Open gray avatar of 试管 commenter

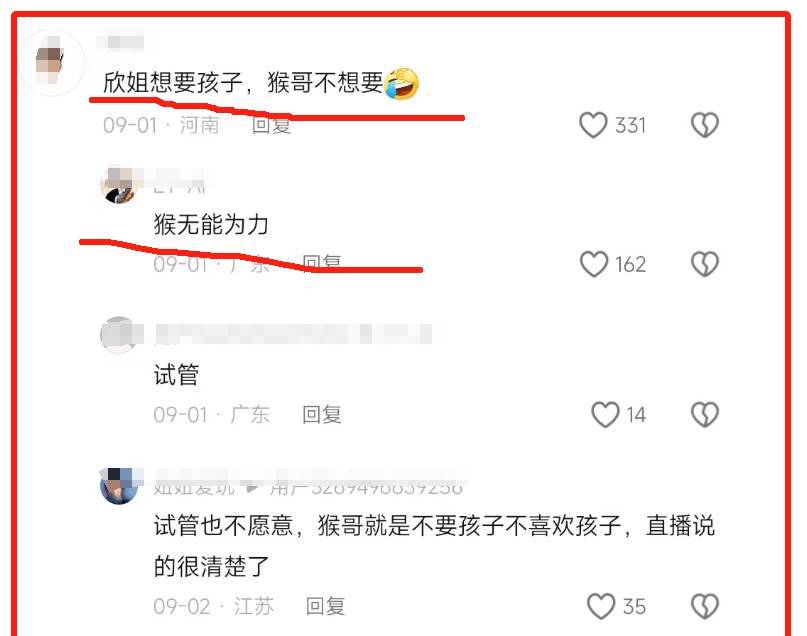119,335
